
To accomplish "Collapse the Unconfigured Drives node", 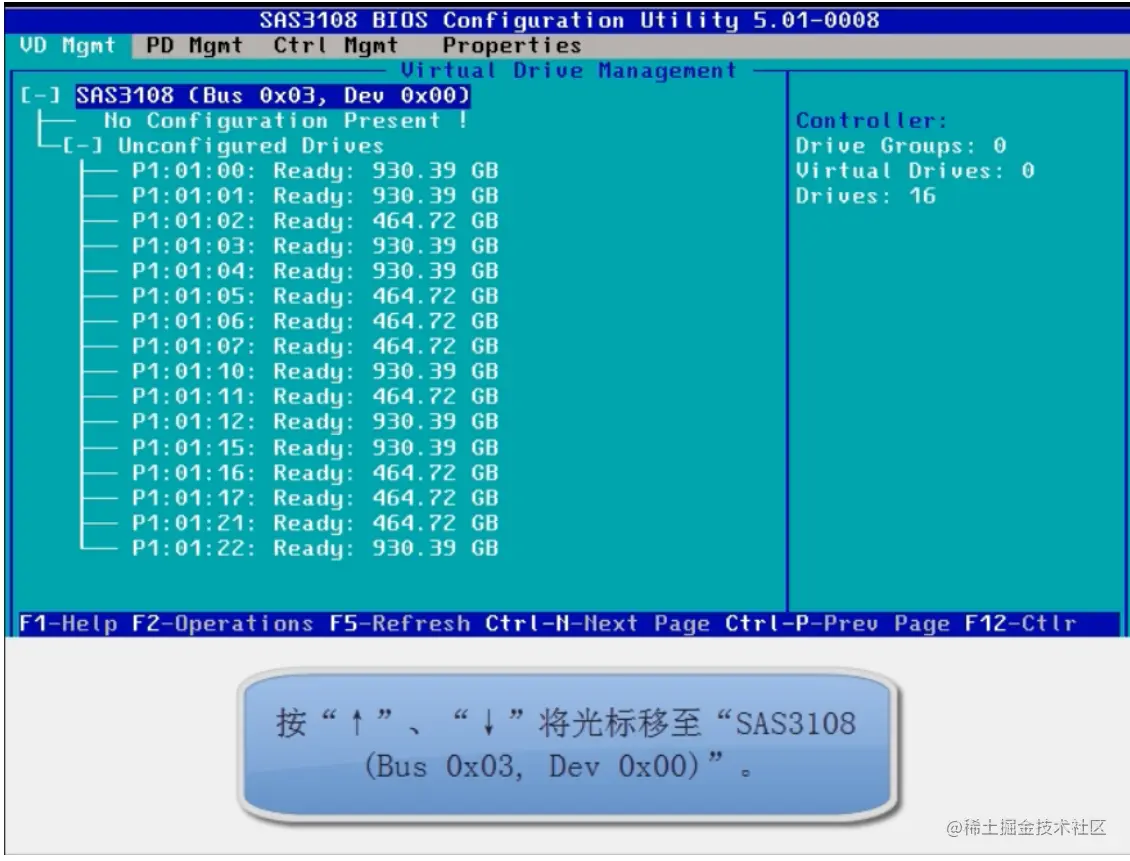I will 82,146.
